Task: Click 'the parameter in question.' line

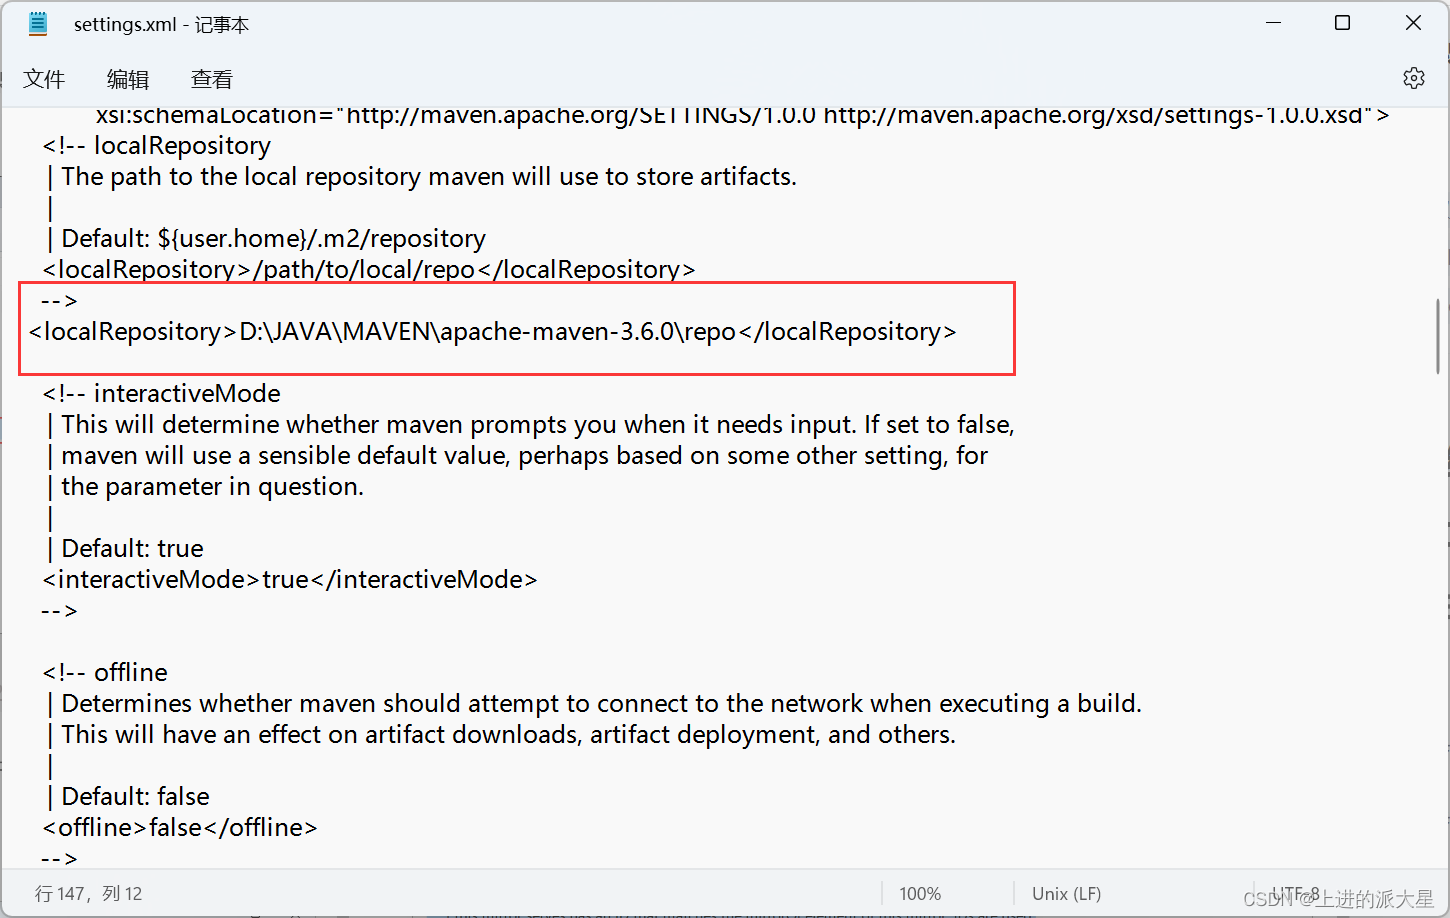Action: (x=204, y=487)
